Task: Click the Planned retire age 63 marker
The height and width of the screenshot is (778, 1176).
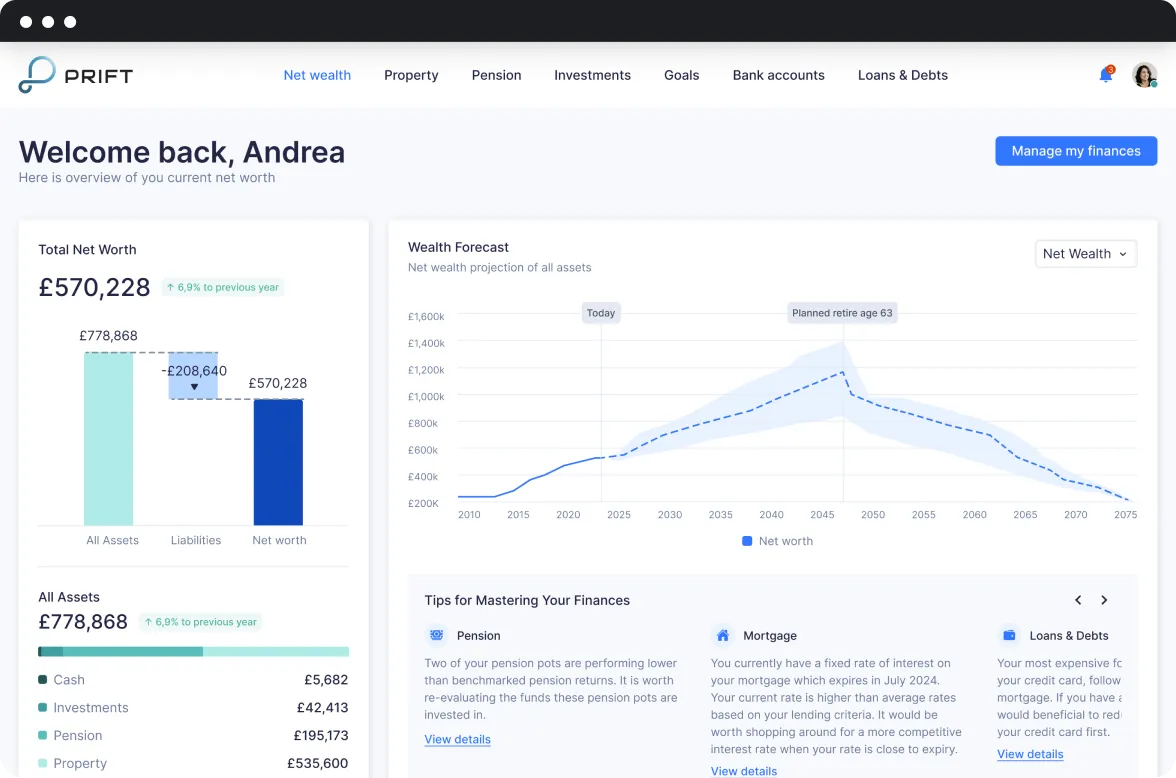Action: click(x=842, y=313)
